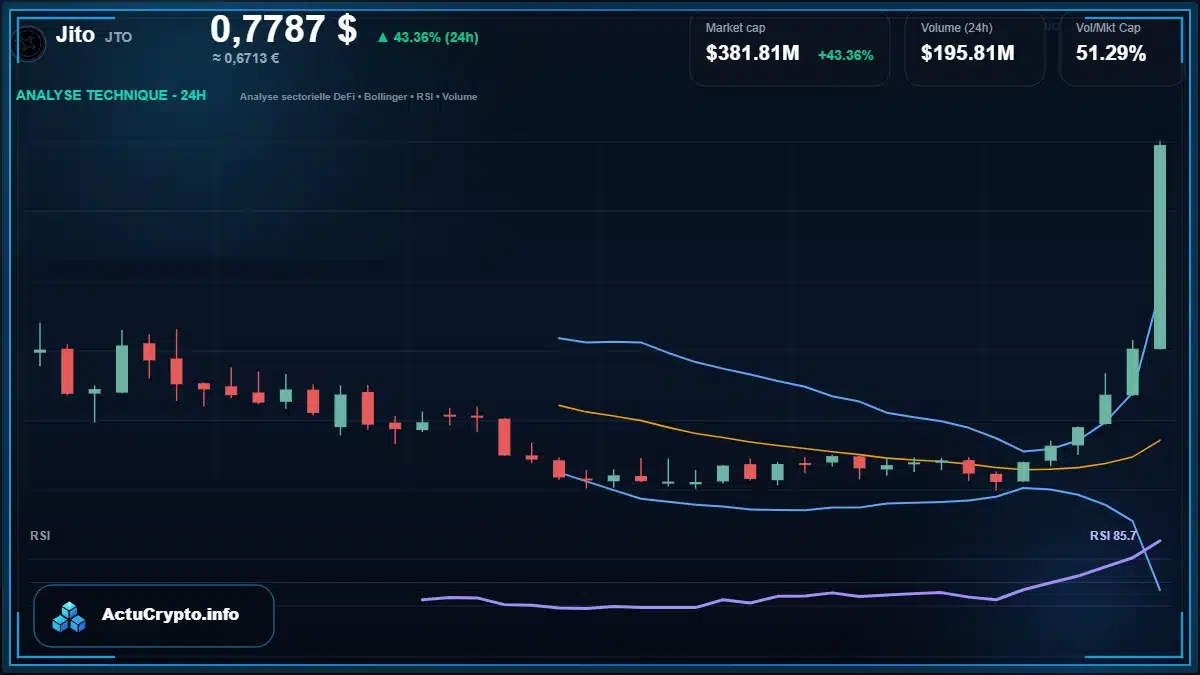Click the +43.36% market cap change

pos(845,55)
